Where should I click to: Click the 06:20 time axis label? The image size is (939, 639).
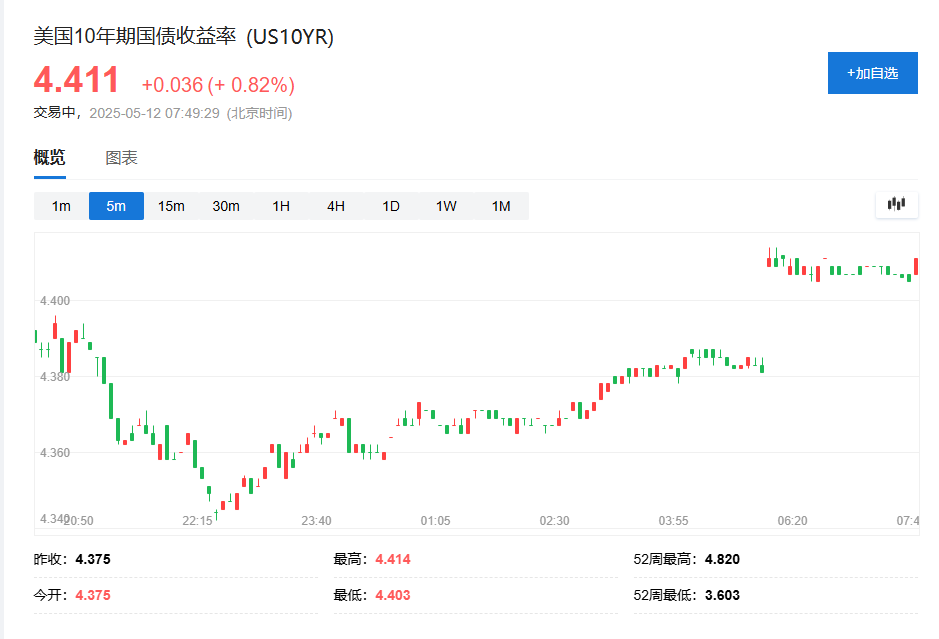792,521
